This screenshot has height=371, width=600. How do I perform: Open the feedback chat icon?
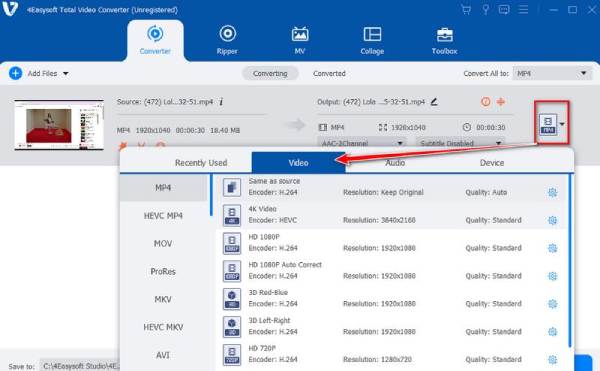pos(504,10)
